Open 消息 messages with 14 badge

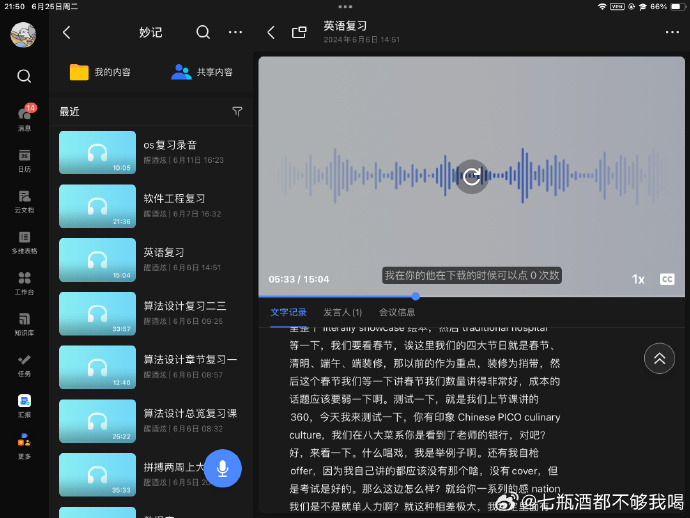click(24, 118)
